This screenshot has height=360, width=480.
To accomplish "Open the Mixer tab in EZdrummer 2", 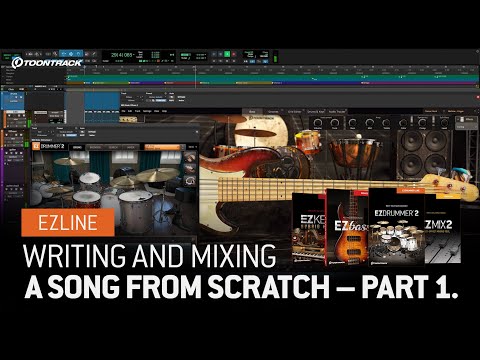I will [131, 147].
